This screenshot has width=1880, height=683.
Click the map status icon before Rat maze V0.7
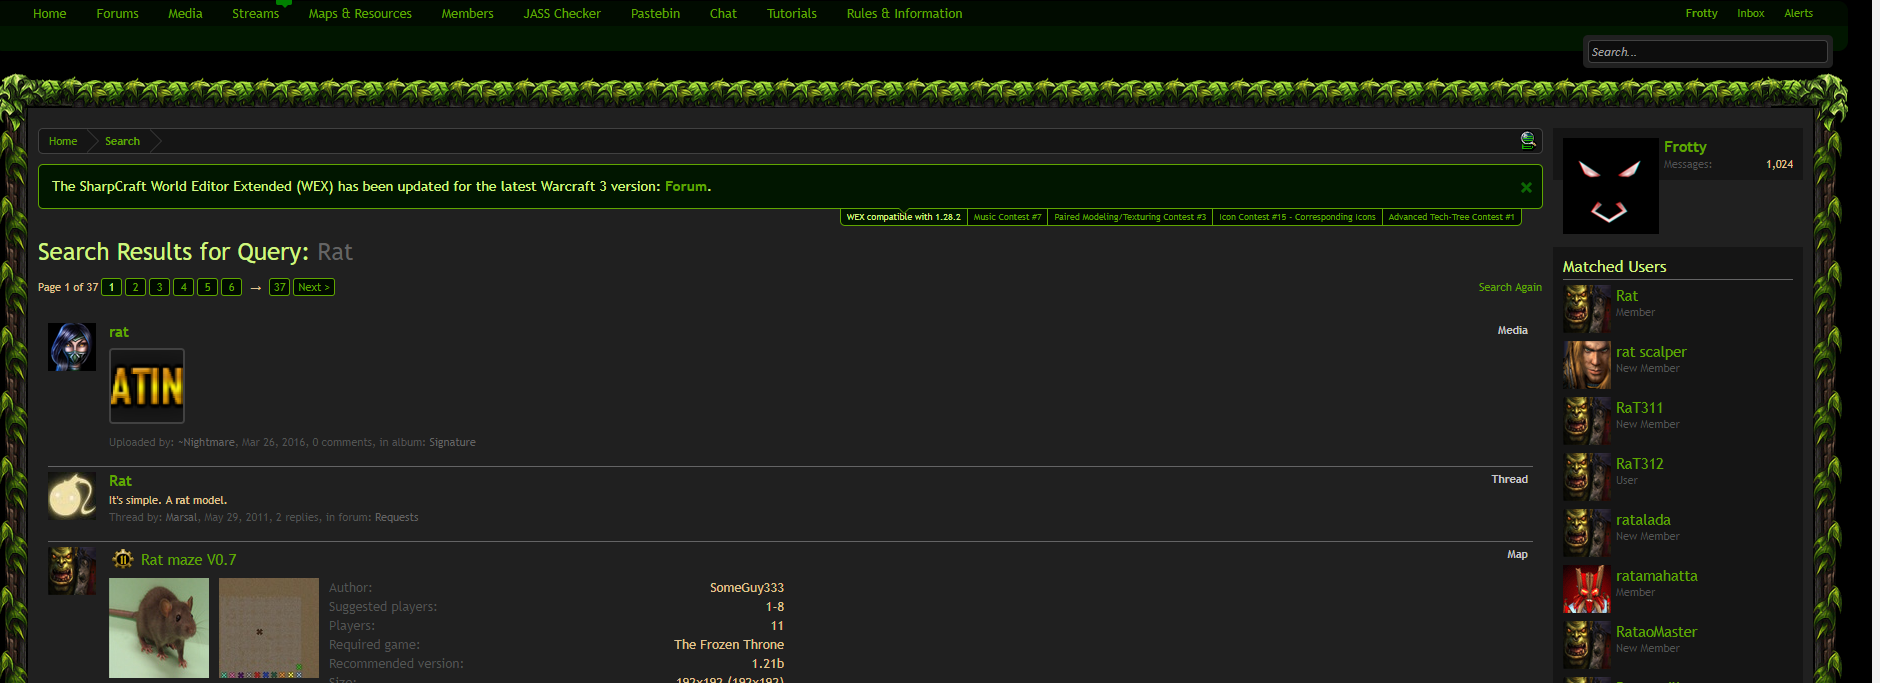coord(122,559)
